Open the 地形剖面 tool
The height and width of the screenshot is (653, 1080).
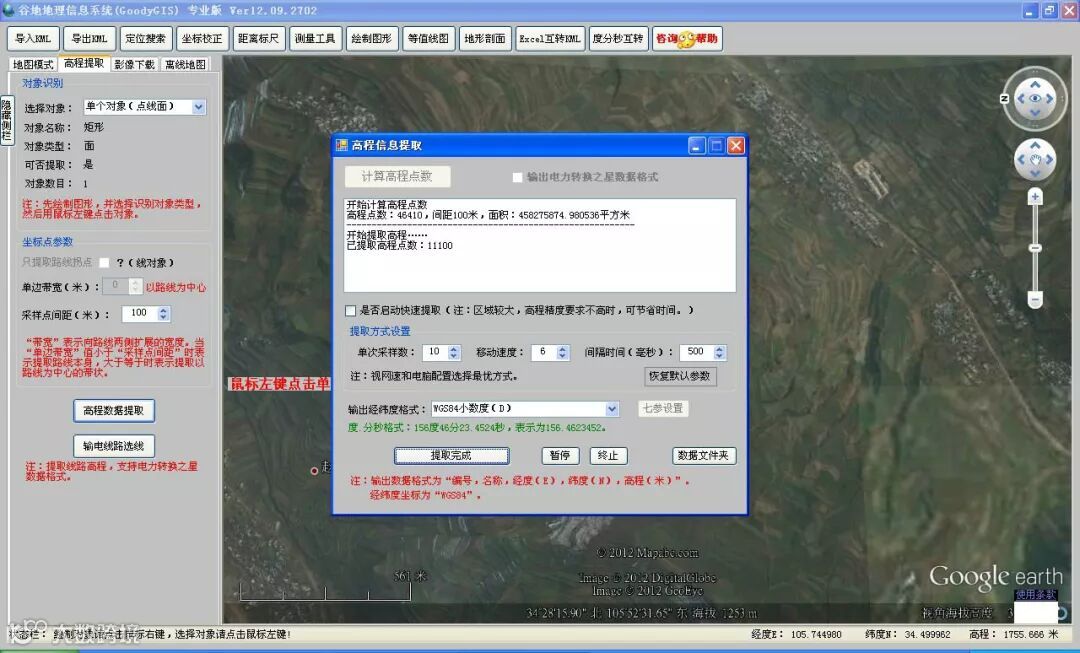(485, 39)
